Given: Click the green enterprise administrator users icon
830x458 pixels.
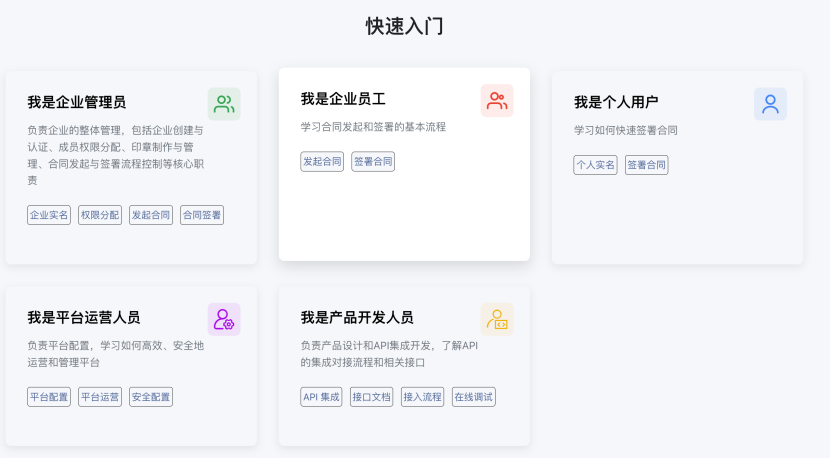Looking at the screenshot, I should coord(224,104).
